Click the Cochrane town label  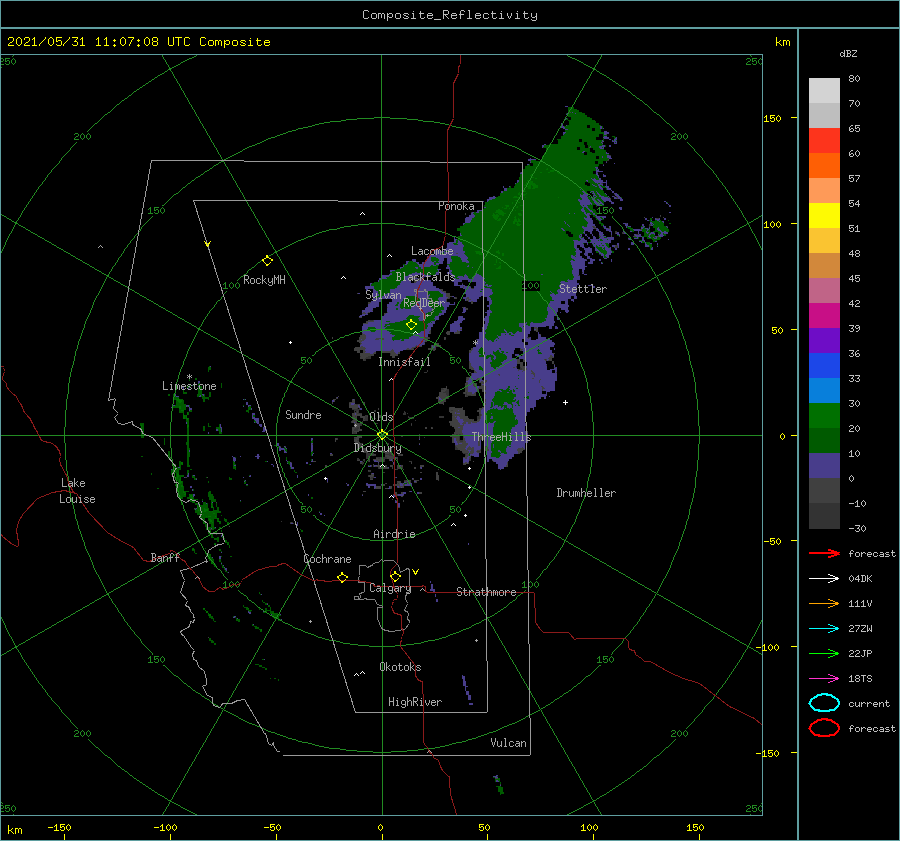coord(327,559)
